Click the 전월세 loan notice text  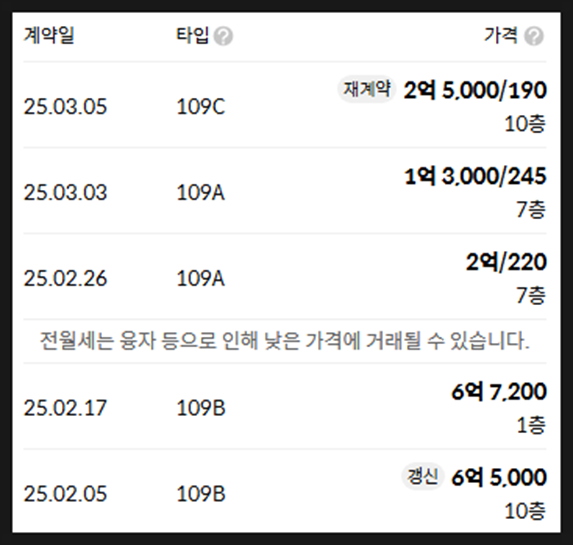pyautogui.click(x=285, y=341)
